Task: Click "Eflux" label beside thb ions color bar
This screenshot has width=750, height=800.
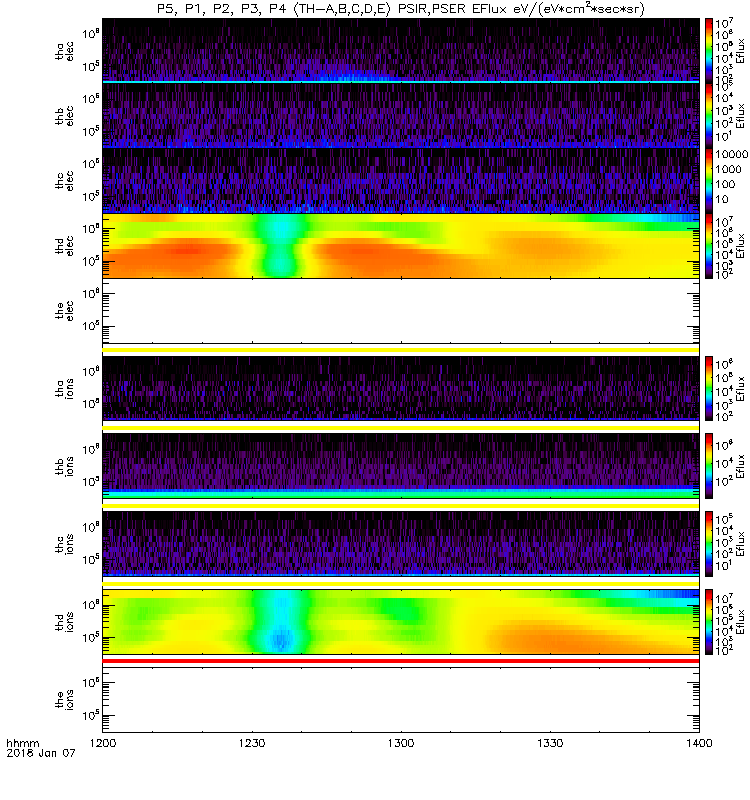Action: 741,466
